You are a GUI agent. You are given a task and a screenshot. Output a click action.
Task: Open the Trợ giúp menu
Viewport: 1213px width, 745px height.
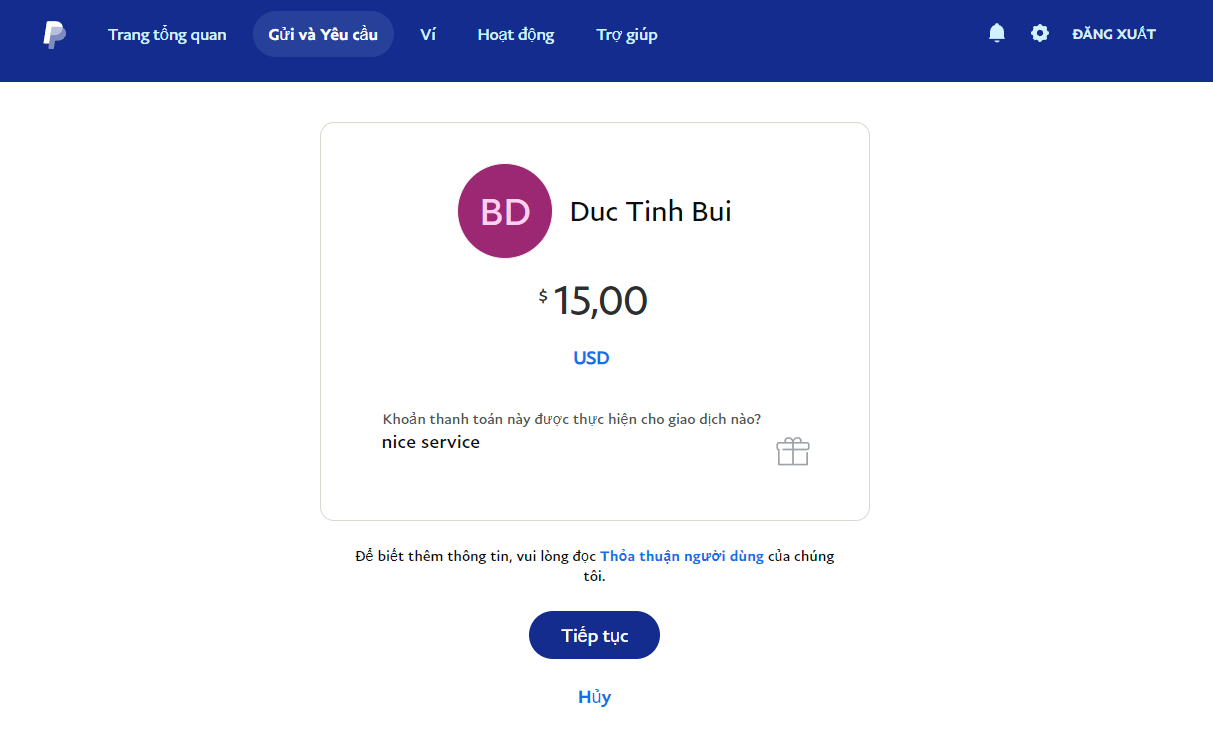[627, 35]
